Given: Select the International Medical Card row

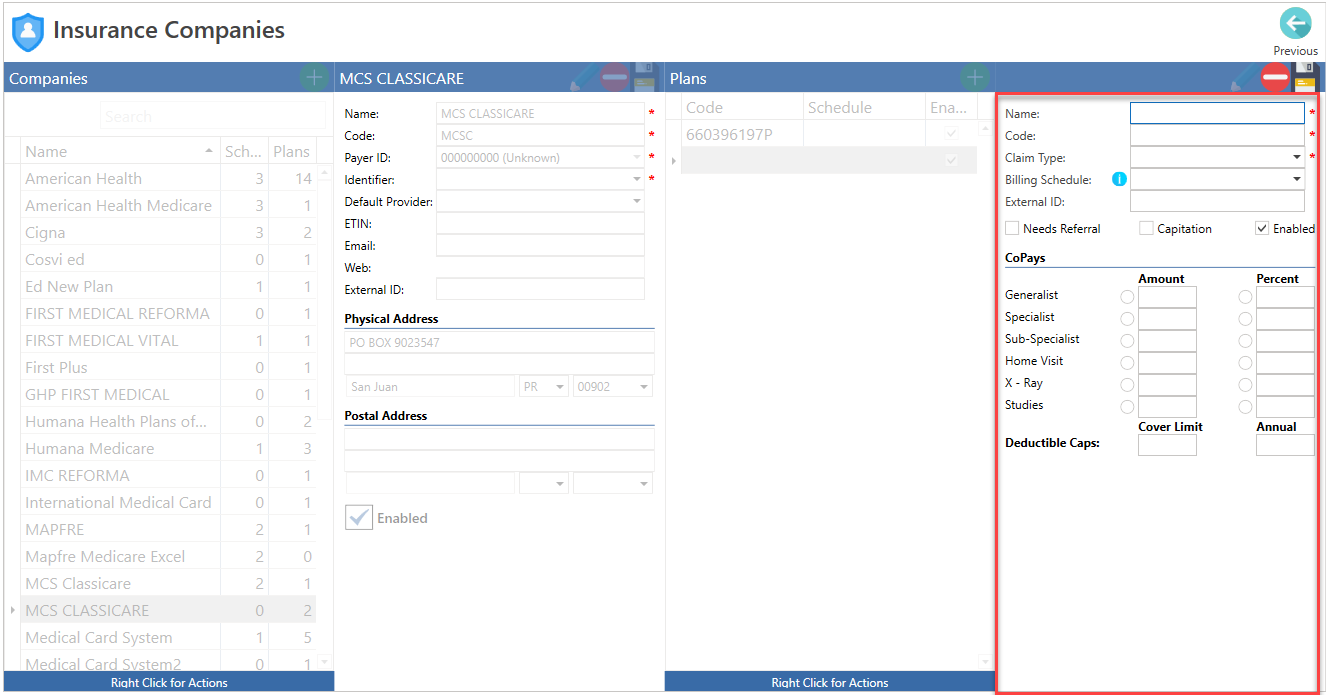Looking at the screenshot, I should 168,502.
